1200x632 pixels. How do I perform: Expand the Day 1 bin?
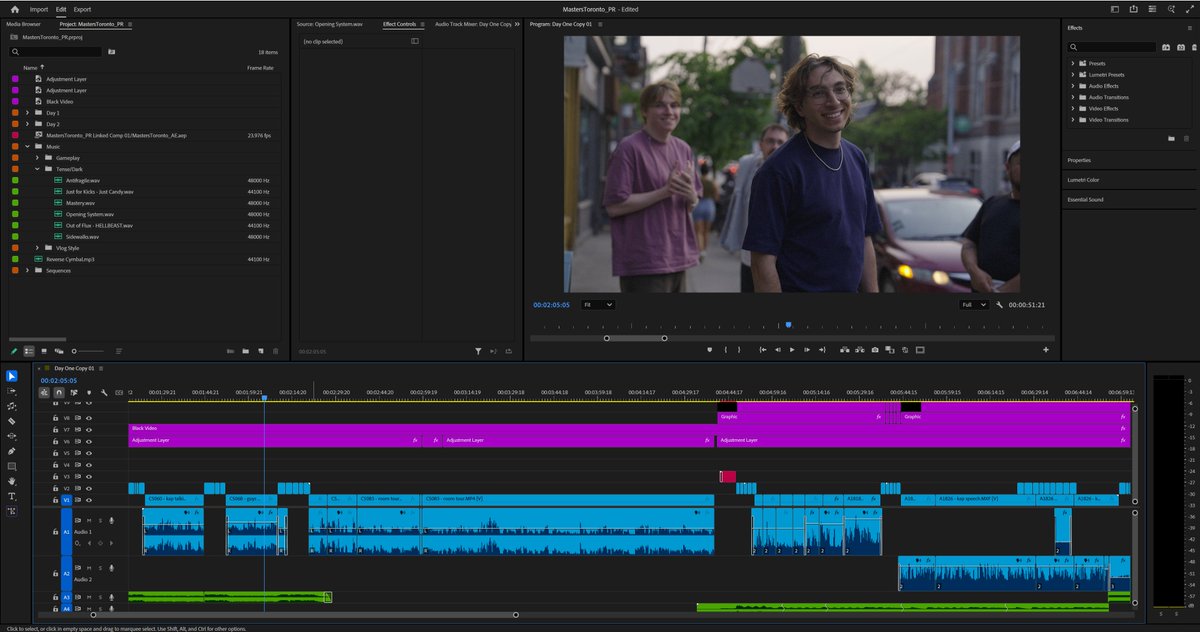click(x=28, y=113)
